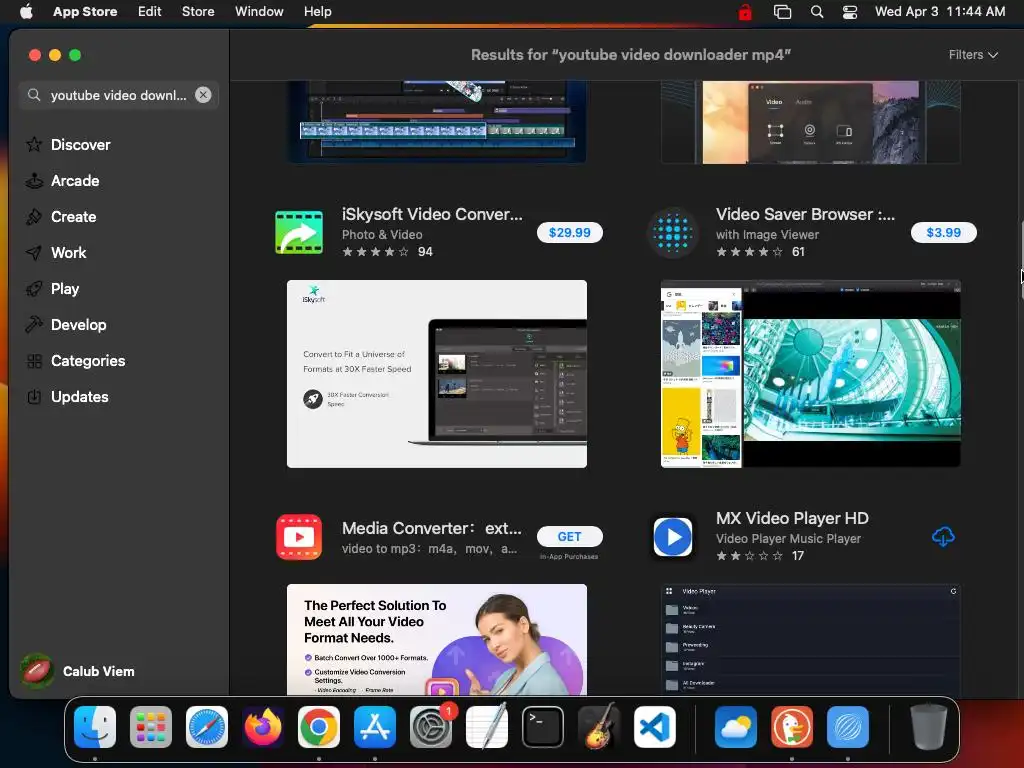Clear the search field text
Image resolution: width=1024 pixels, height=768 pixels.
tap(203, 95)
